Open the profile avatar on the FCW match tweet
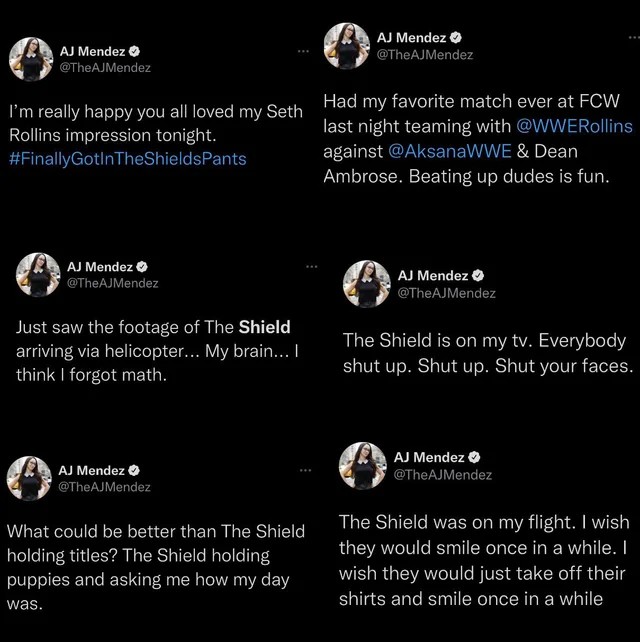Screen dimensions: 640x642 click(346, 47)
